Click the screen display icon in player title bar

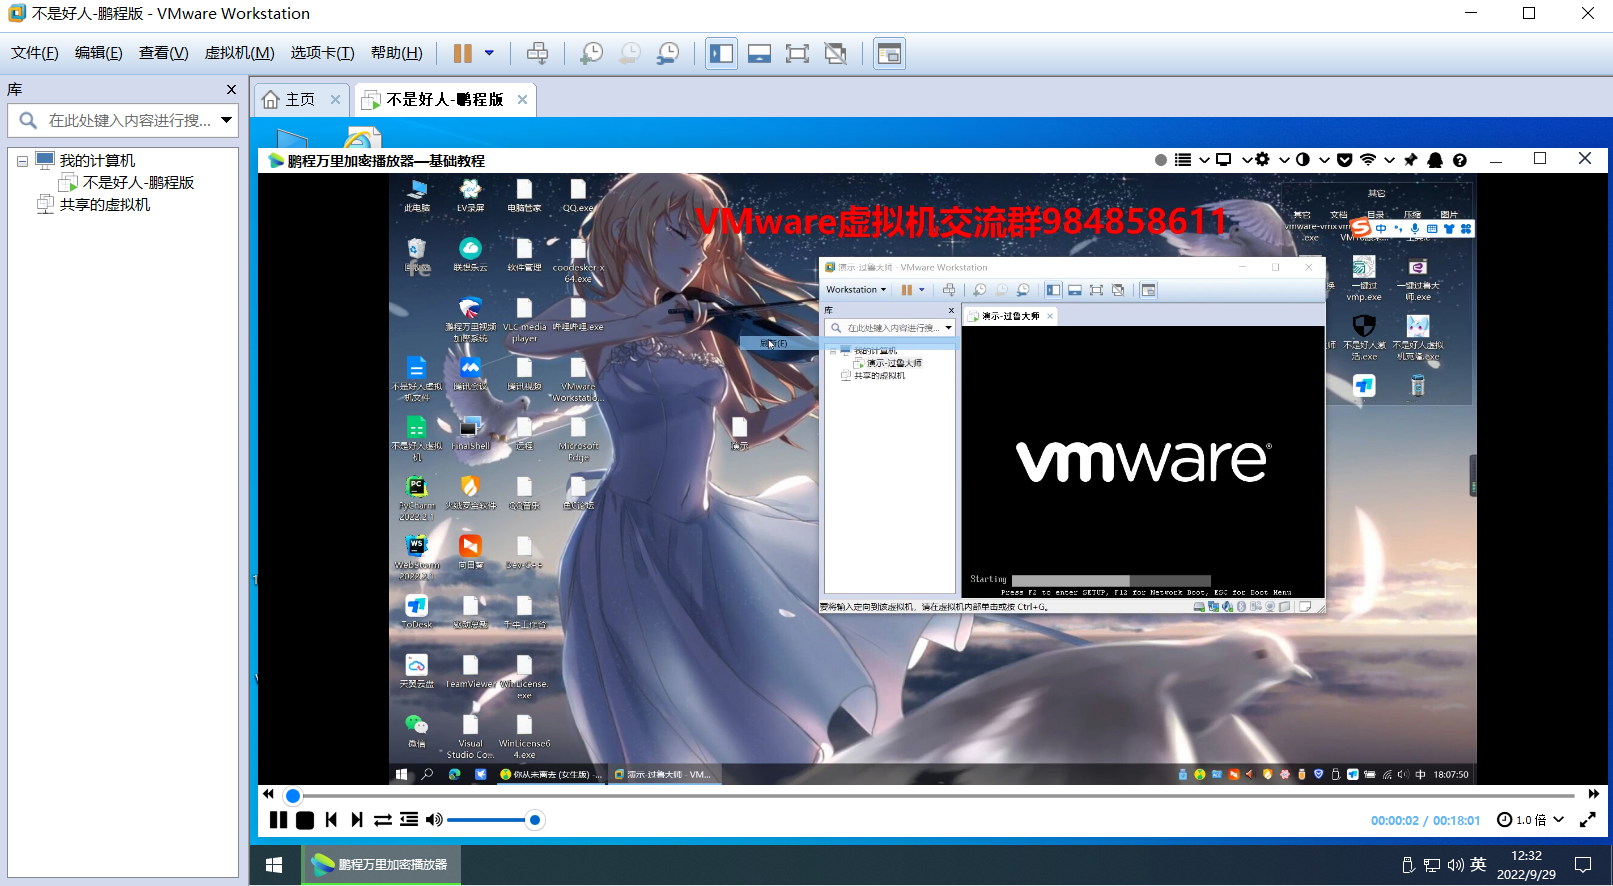pyautogui.click(x=1224, y=160)
